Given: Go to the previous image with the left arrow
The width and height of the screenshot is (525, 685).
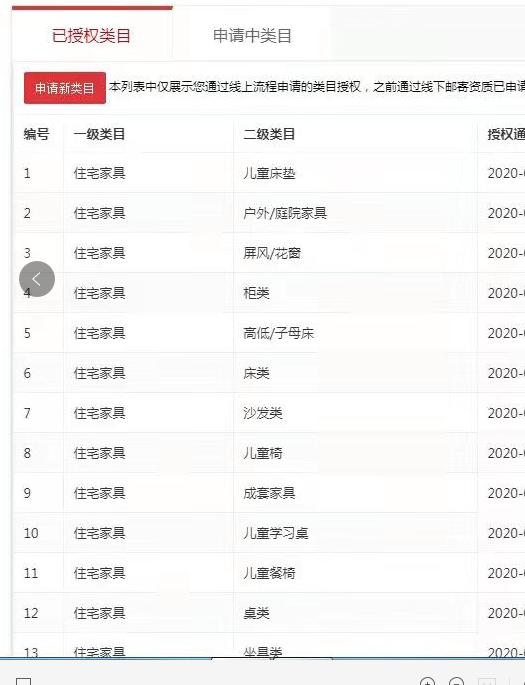Looking at the screenshot, I should point(37,279).
